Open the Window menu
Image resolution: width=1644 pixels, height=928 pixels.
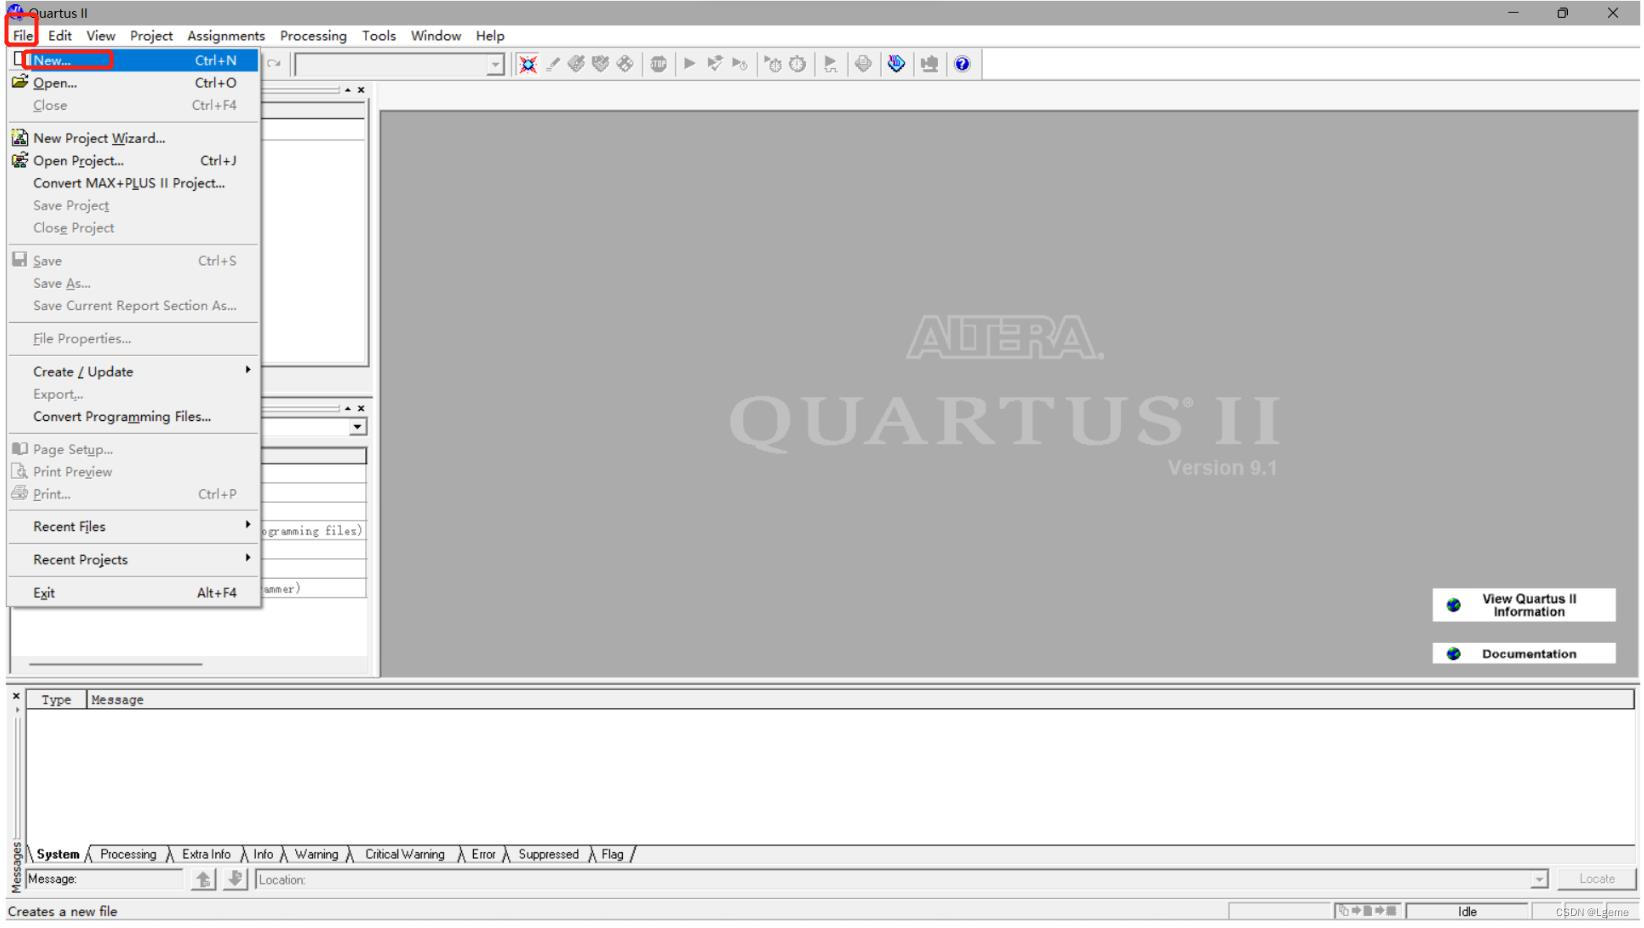(x=436, y=36)
